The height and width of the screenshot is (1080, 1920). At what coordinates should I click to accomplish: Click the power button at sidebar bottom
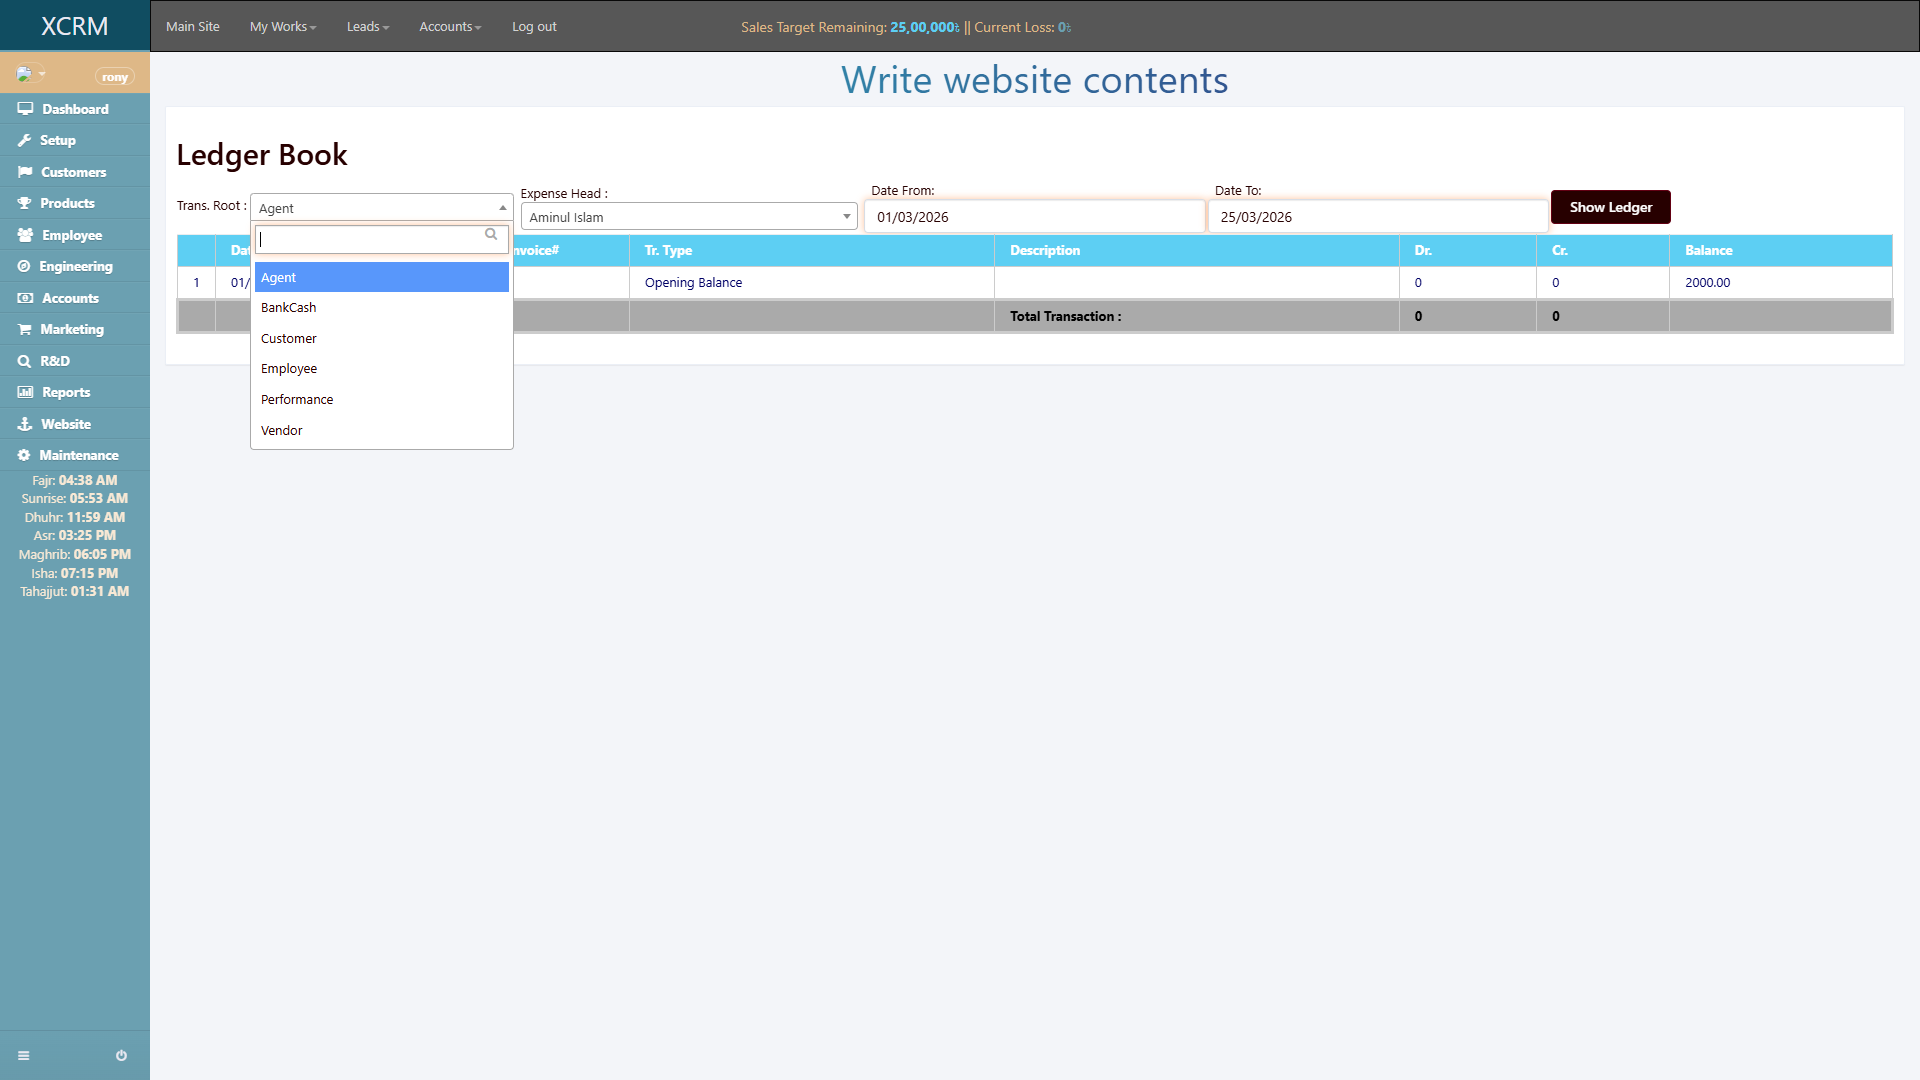[121, 1055]
